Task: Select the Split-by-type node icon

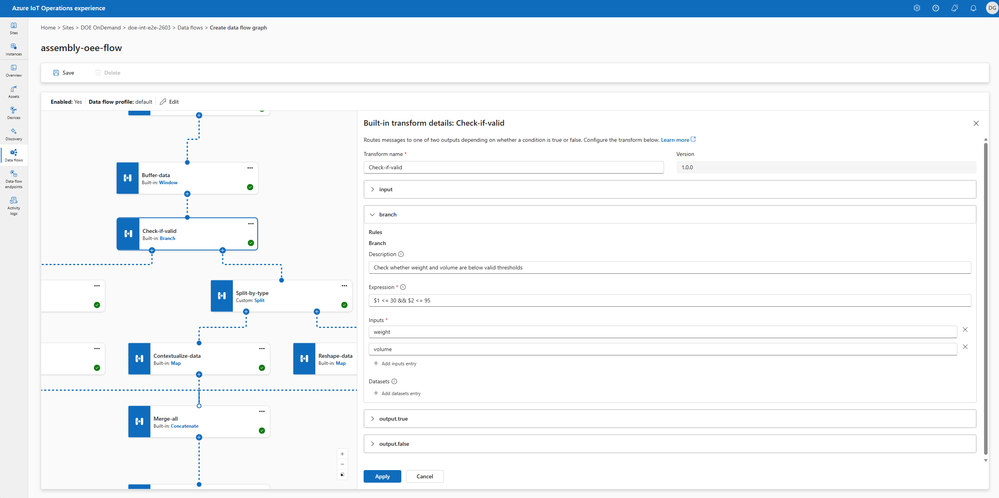Action: [x=221, y=295]
